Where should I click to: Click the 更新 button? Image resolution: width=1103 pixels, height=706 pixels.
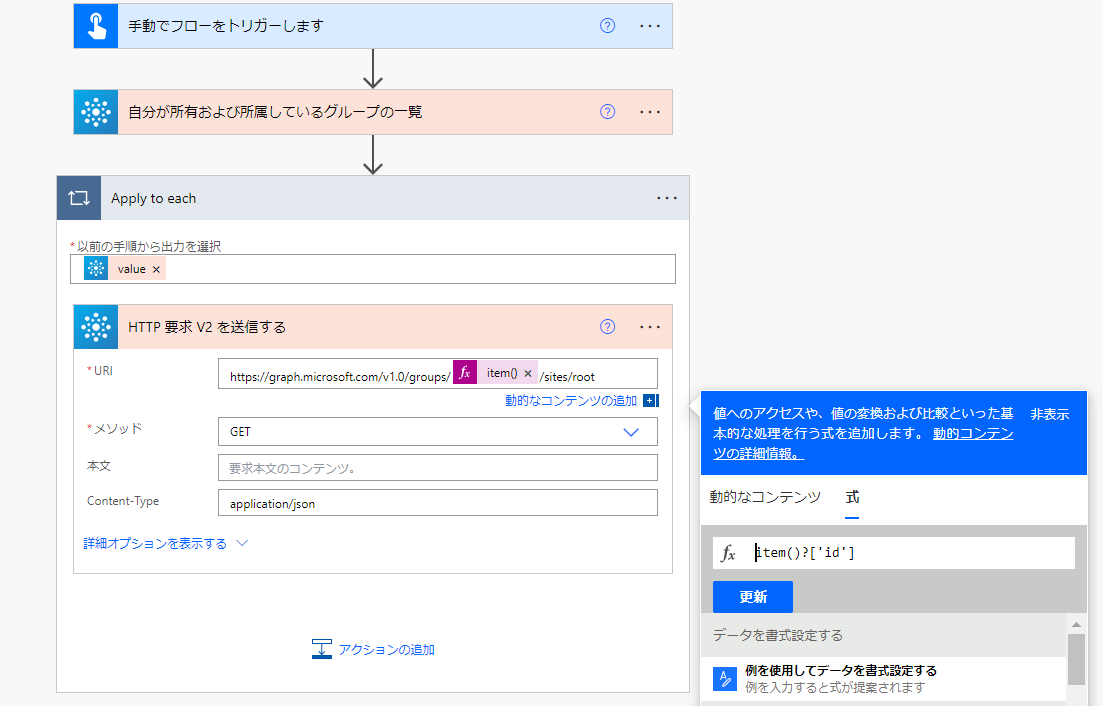[x=753, y=597]
